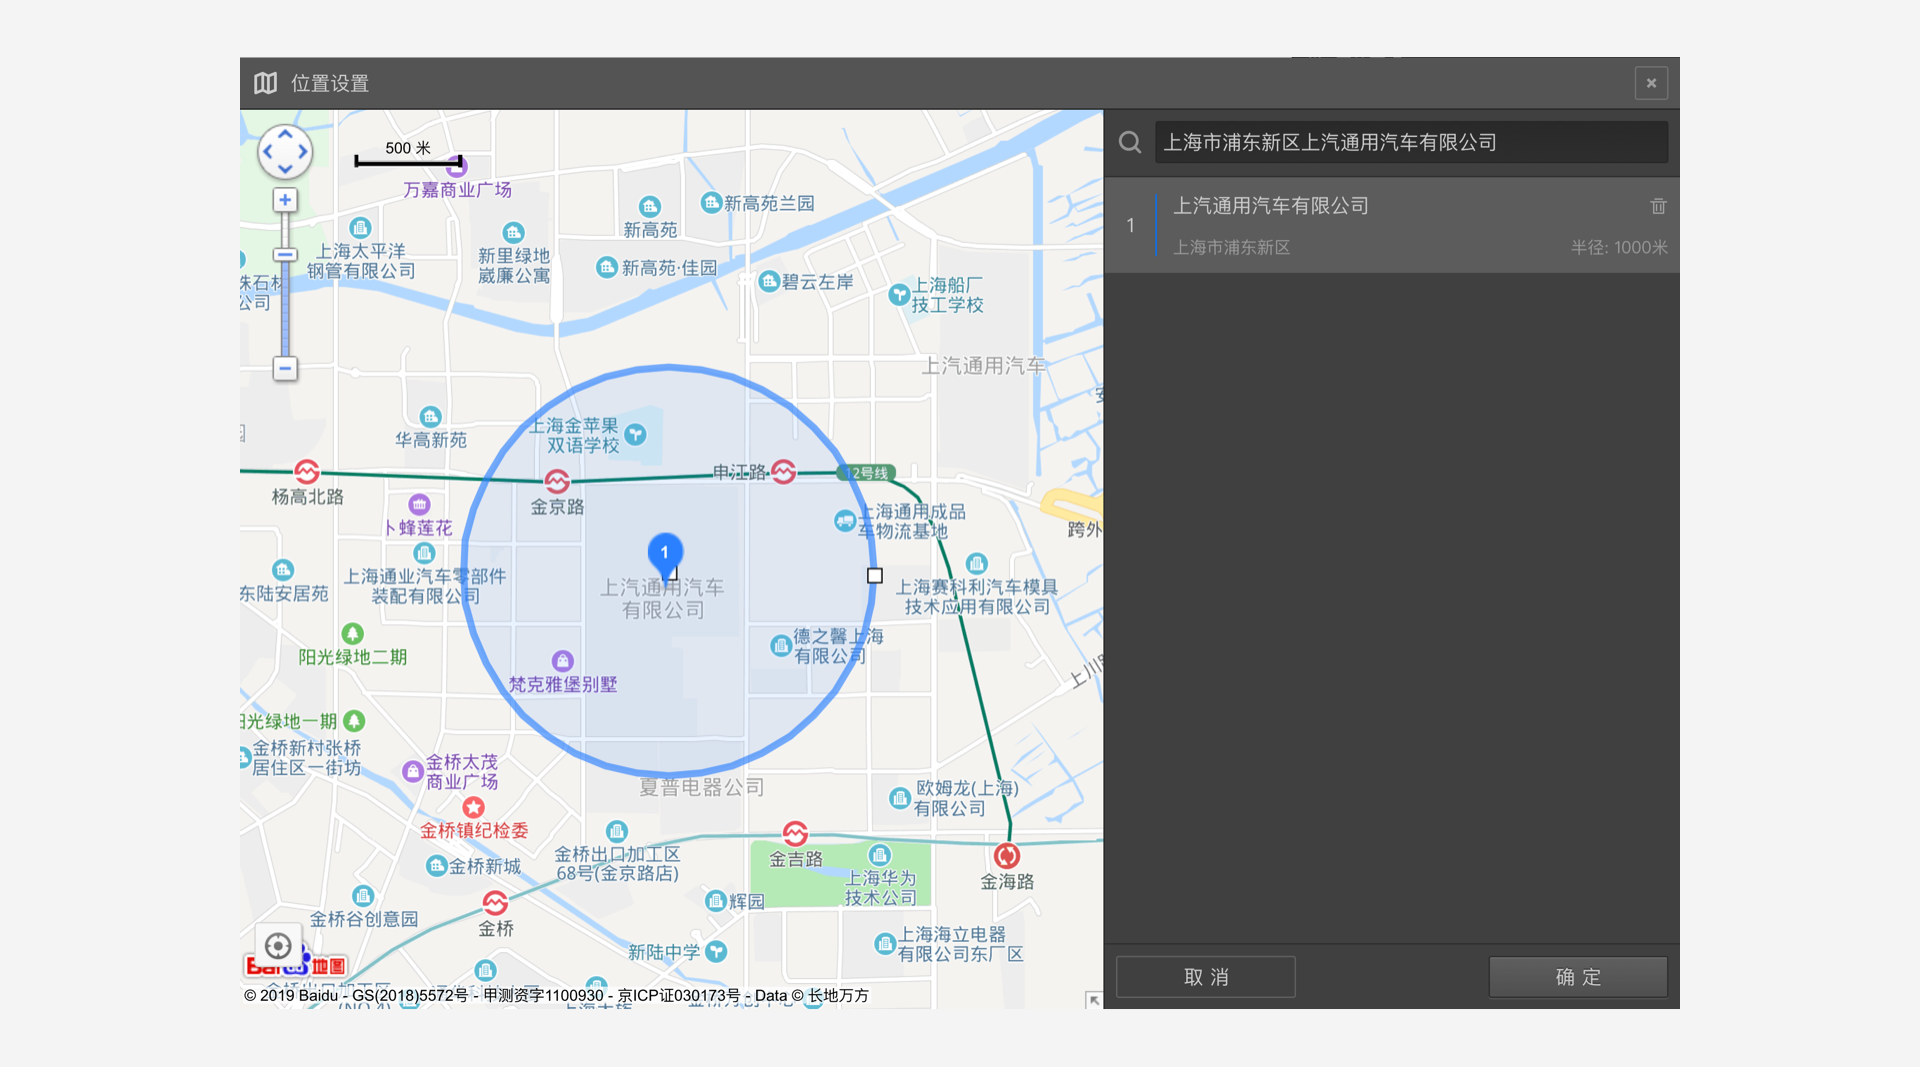Pan the map right with the arrow control
The image size is (1920, 1067).
click(303, 152)
